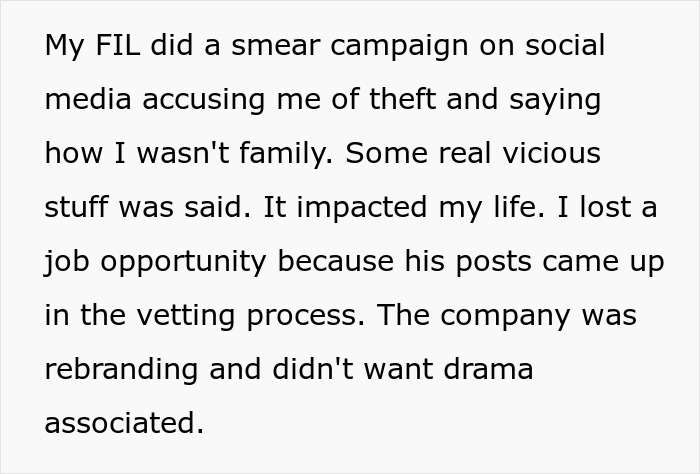Screen dimensions: 700x474
Task: Click the final word "associated"
Action: [123, 424]
